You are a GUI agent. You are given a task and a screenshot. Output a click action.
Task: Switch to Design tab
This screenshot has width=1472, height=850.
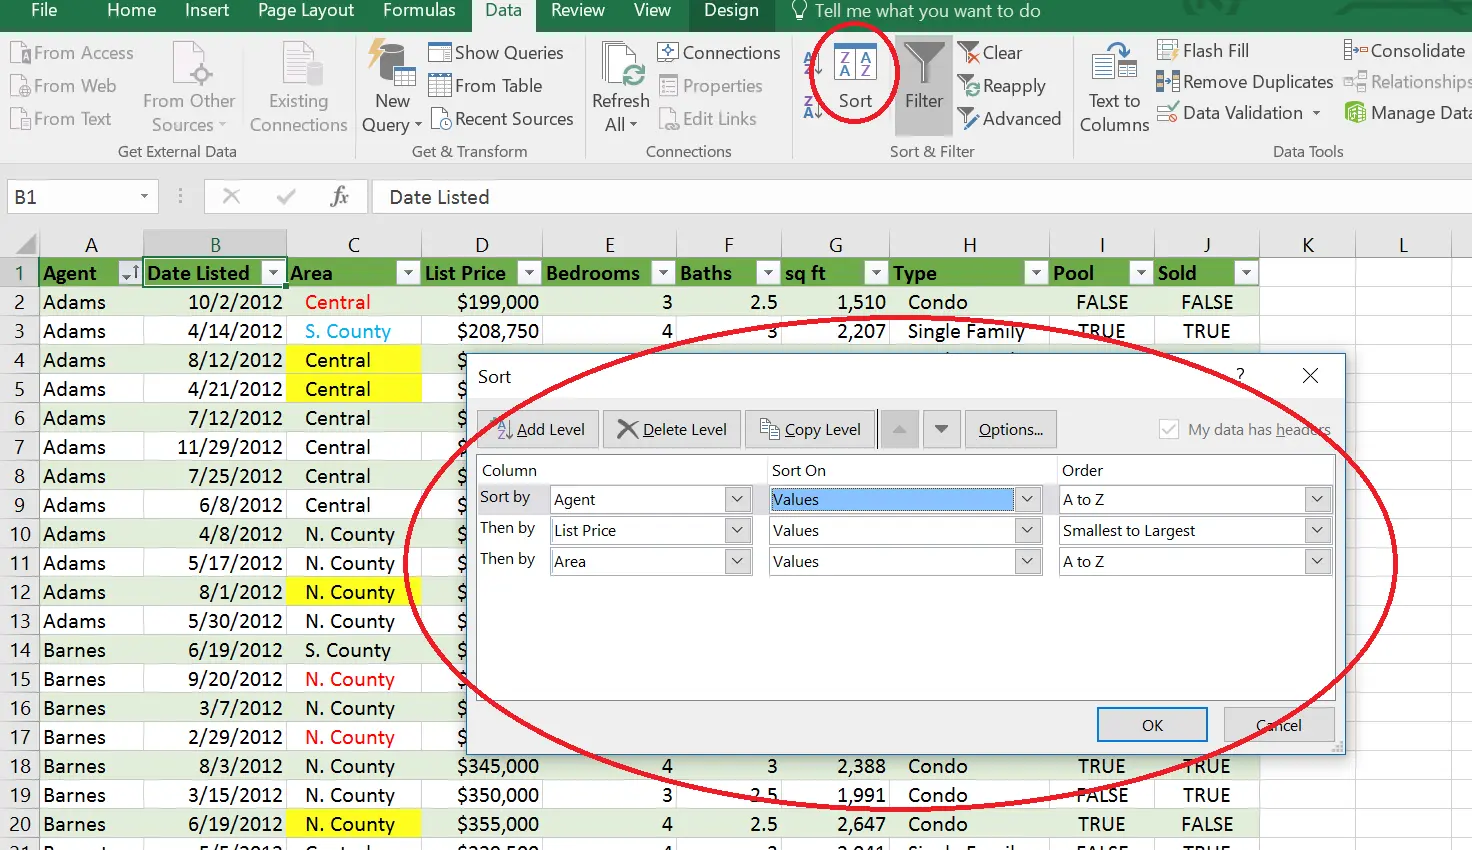coord(731,11)
